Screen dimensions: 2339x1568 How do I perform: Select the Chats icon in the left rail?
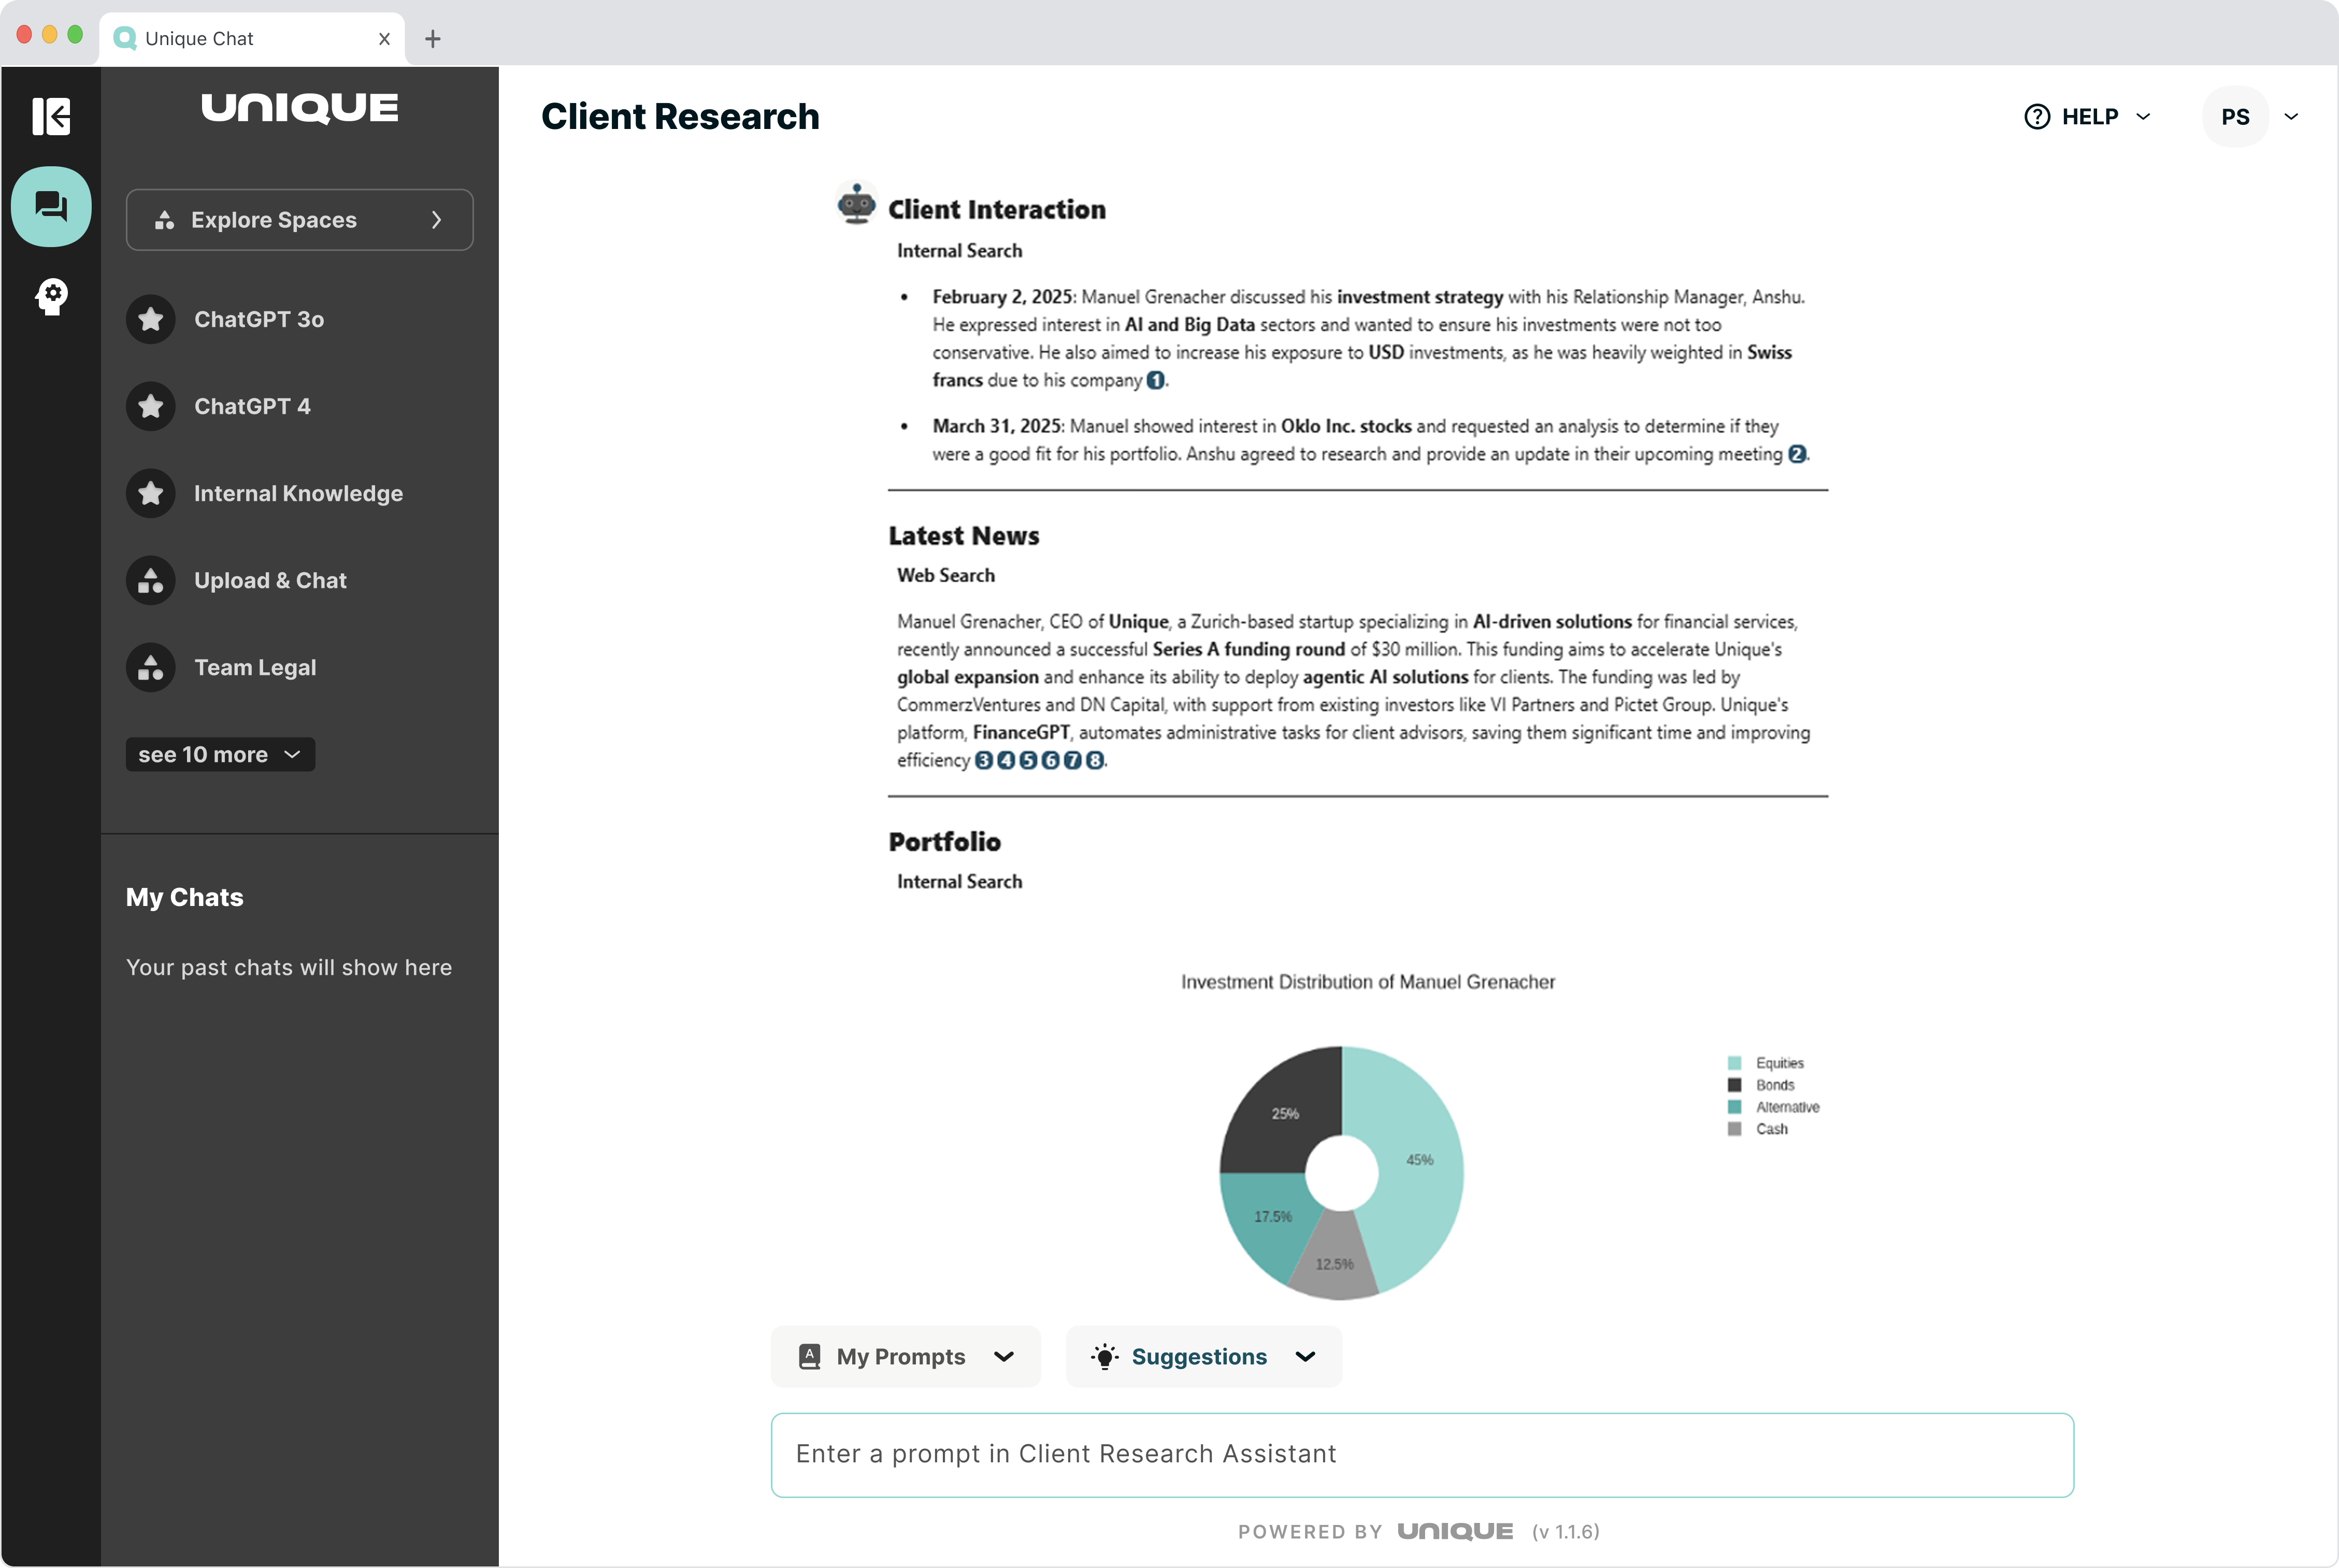click(x=52, y=206)
